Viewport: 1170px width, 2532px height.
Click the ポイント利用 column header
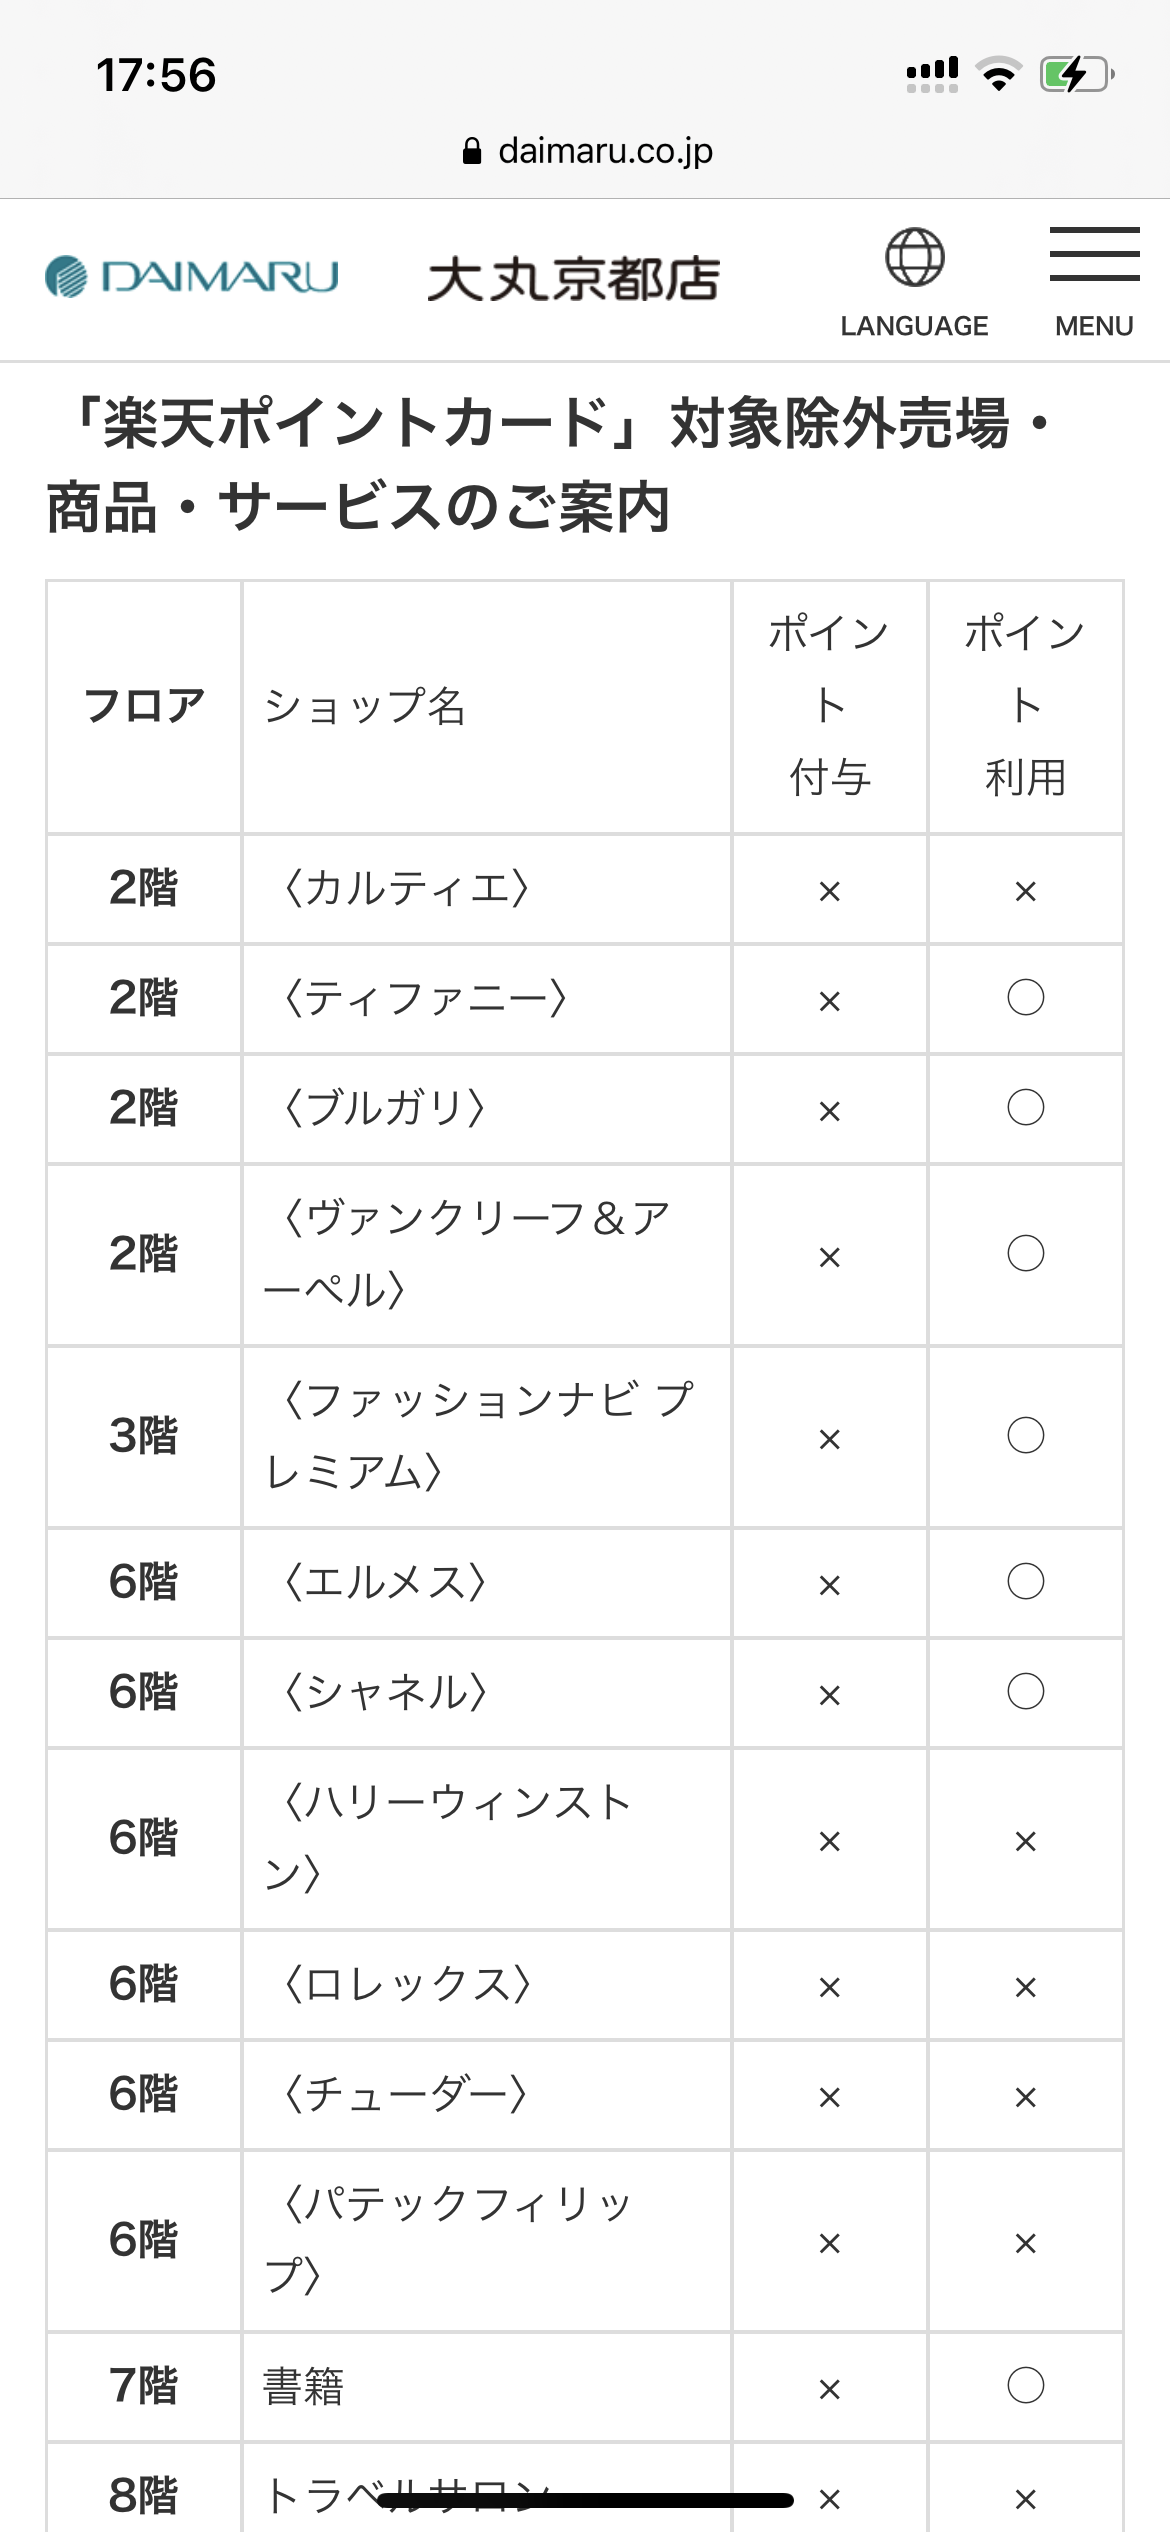click(1025, 707)
